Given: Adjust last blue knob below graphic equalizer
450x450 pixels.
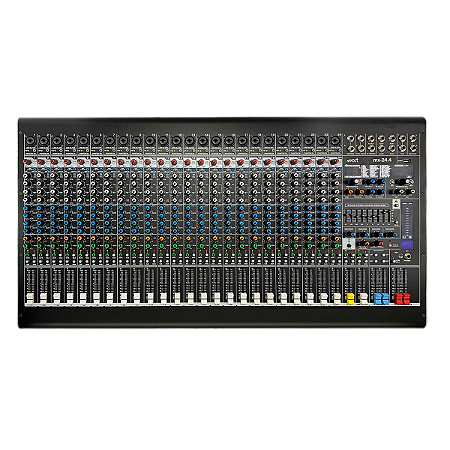Looking at the screenshot, I should tap(393, 235).
